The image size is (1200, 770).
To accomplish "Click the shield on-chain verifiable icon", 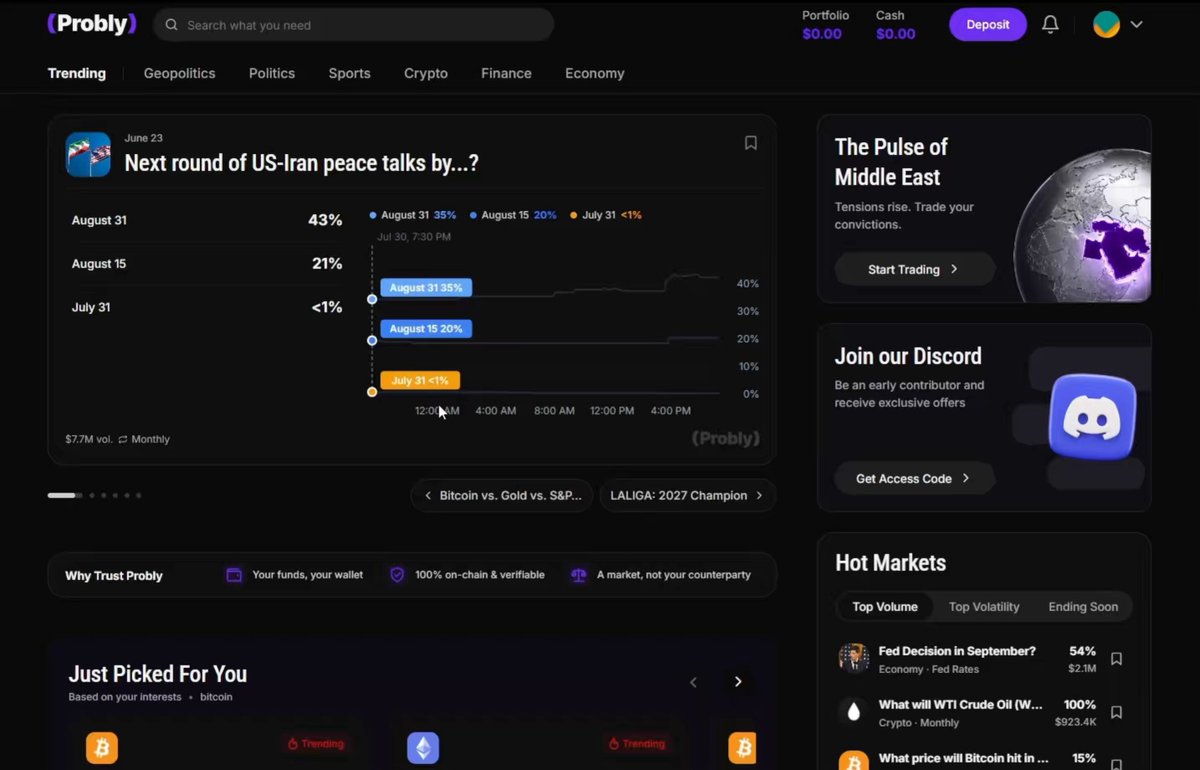I will tap(397, 575).
